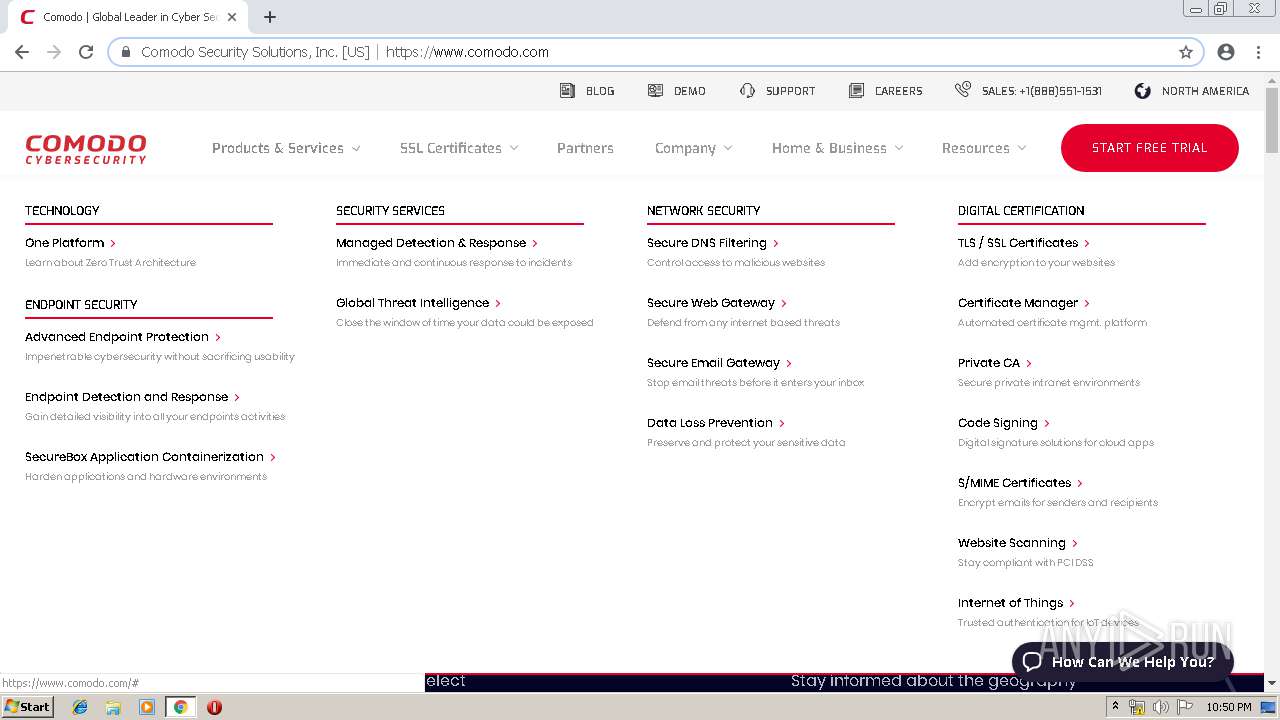The width and height of the screenshot is (1280, 720).
Task: Open Secure Email Gateway
Action: point(714,363)
